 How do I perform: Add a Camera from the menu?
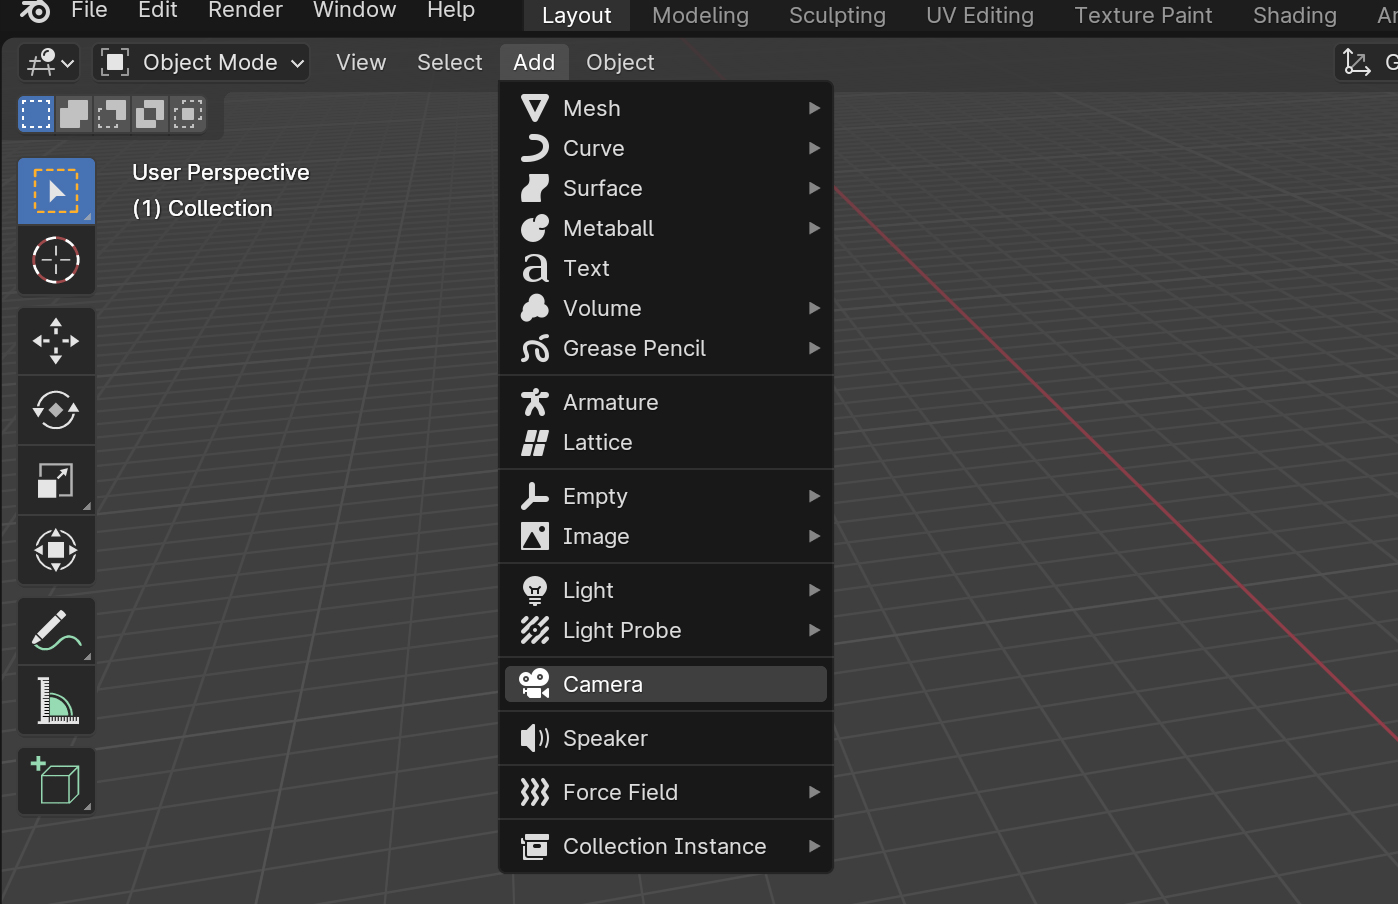point(666,684)
